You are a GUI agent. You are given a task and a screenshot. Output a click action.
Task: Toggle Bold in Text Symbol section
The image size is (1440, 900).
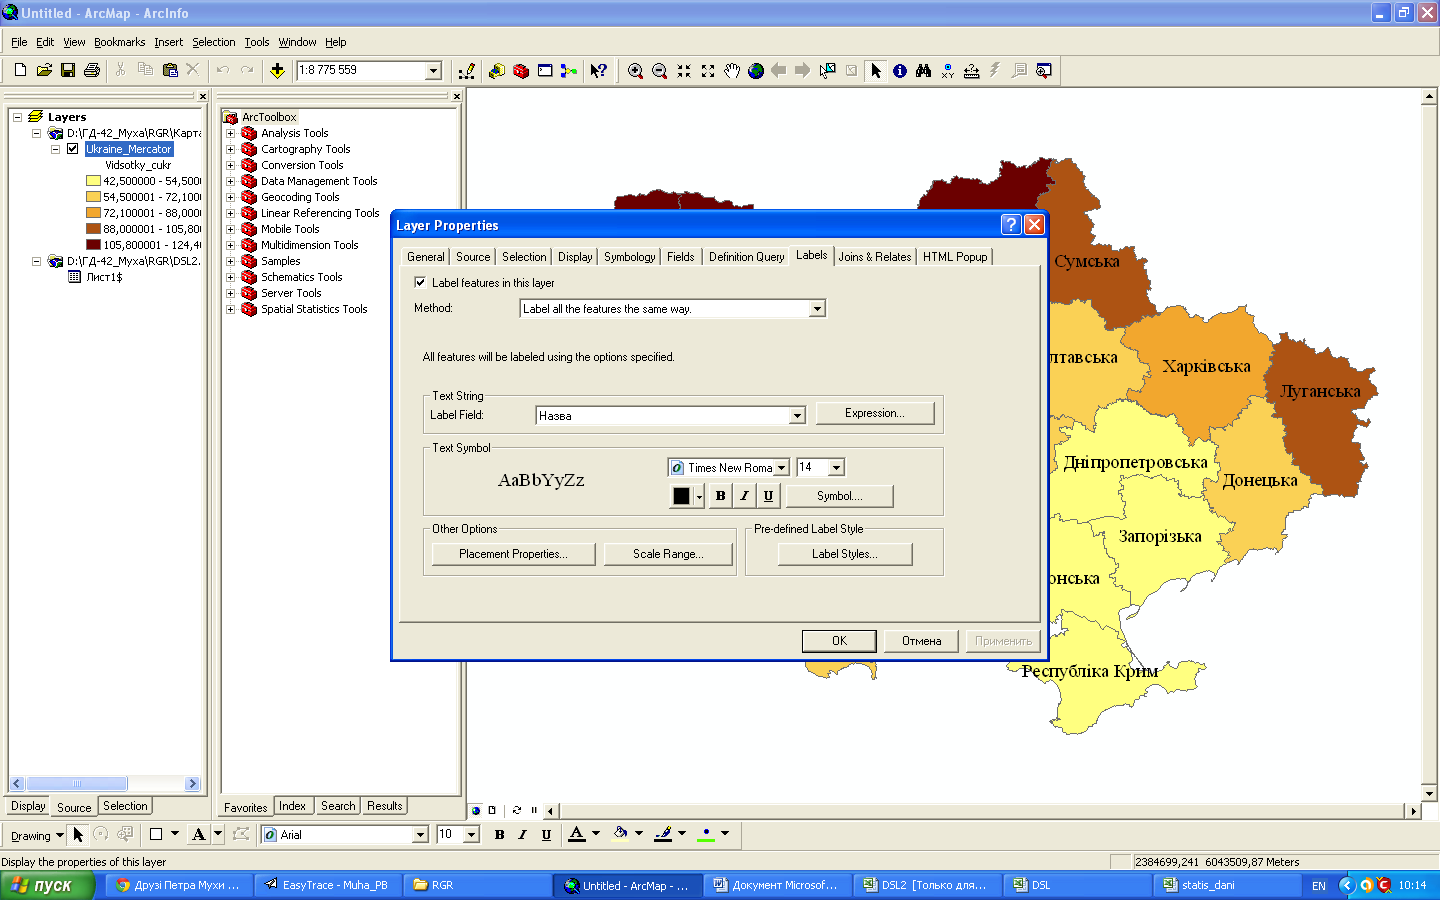[720, 495]
